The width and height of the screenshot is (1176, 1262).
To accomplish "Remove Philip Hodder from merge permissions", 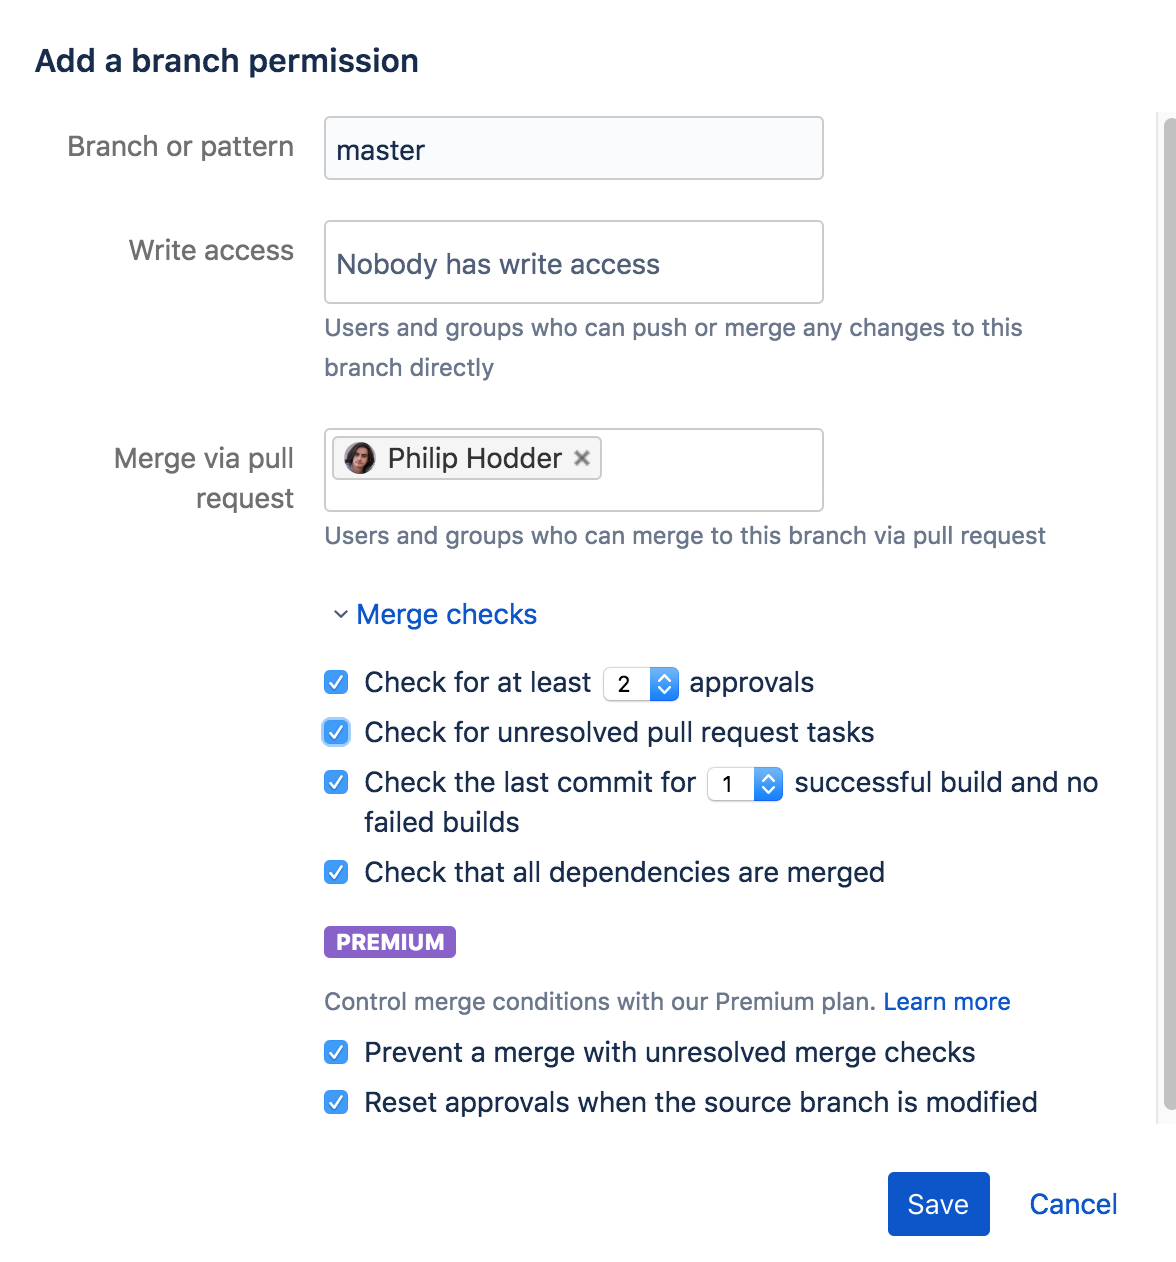I will coord(583,458).
